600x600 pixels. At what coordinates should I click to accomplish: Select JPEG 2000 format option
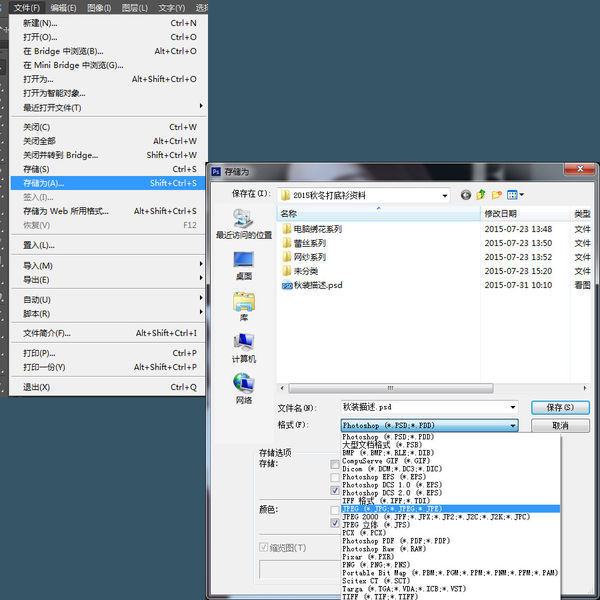[x=450, y=517]
